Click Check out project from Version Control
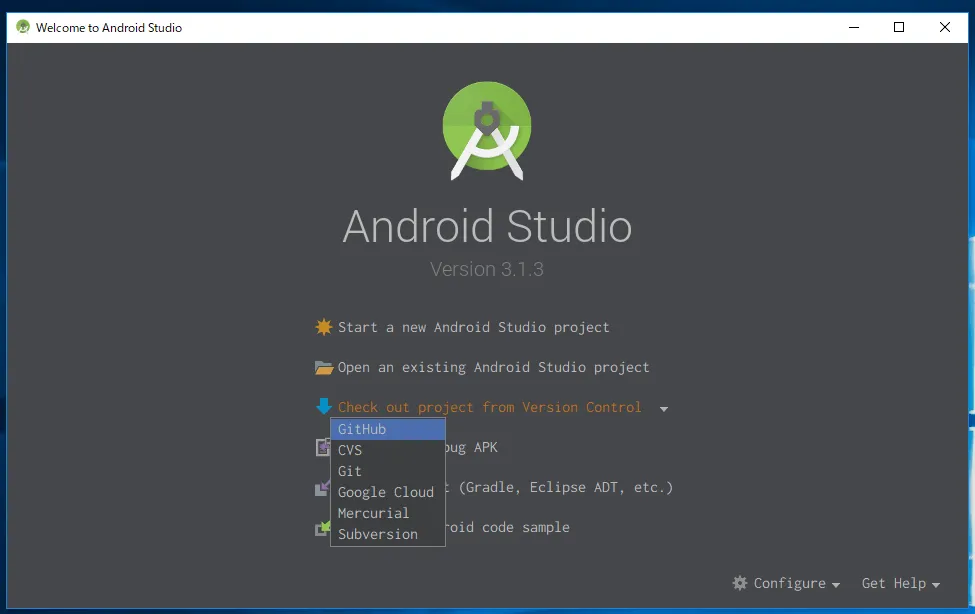975x614 pixels. click(489, 407)
